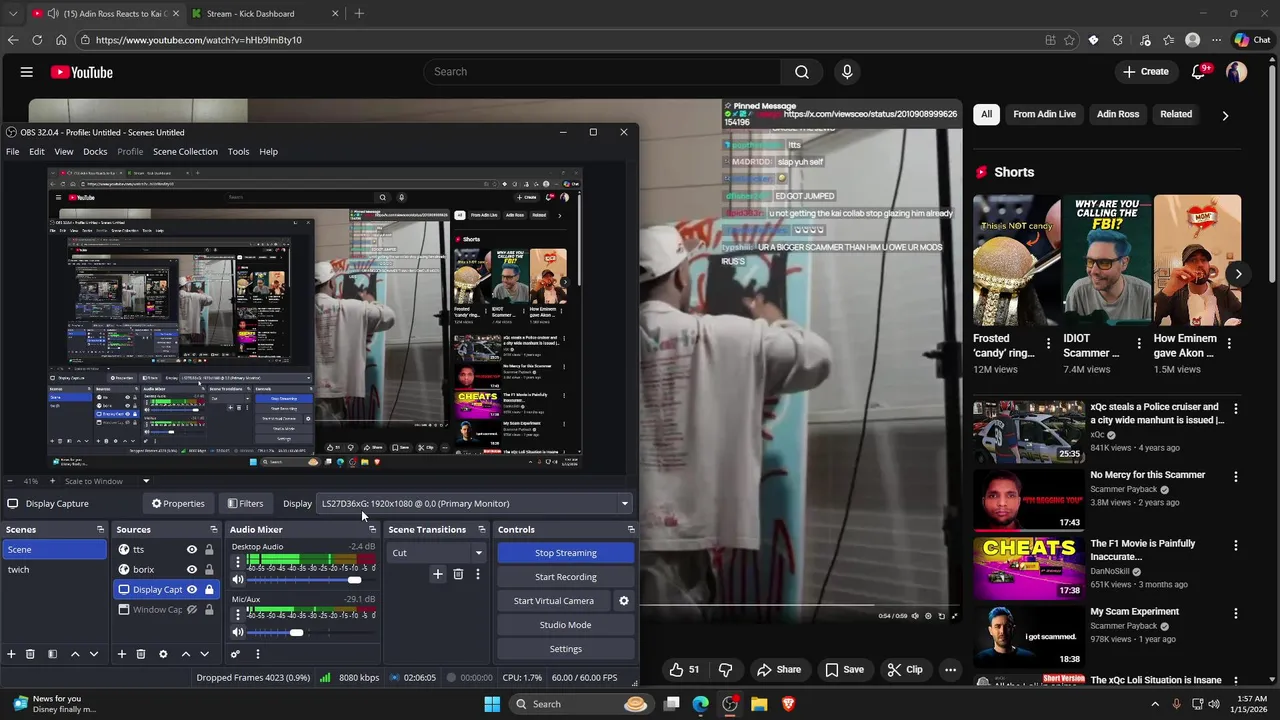Undock the Sources panel

pos(213,529)
